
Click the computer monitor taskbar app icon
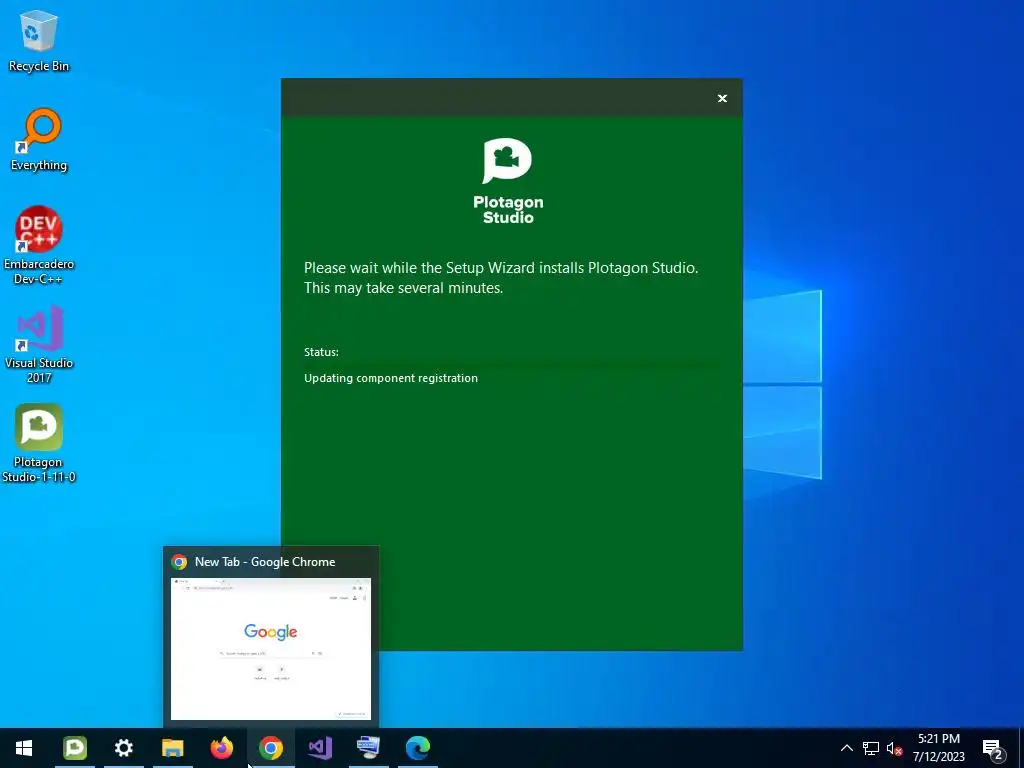coord(368,748)
